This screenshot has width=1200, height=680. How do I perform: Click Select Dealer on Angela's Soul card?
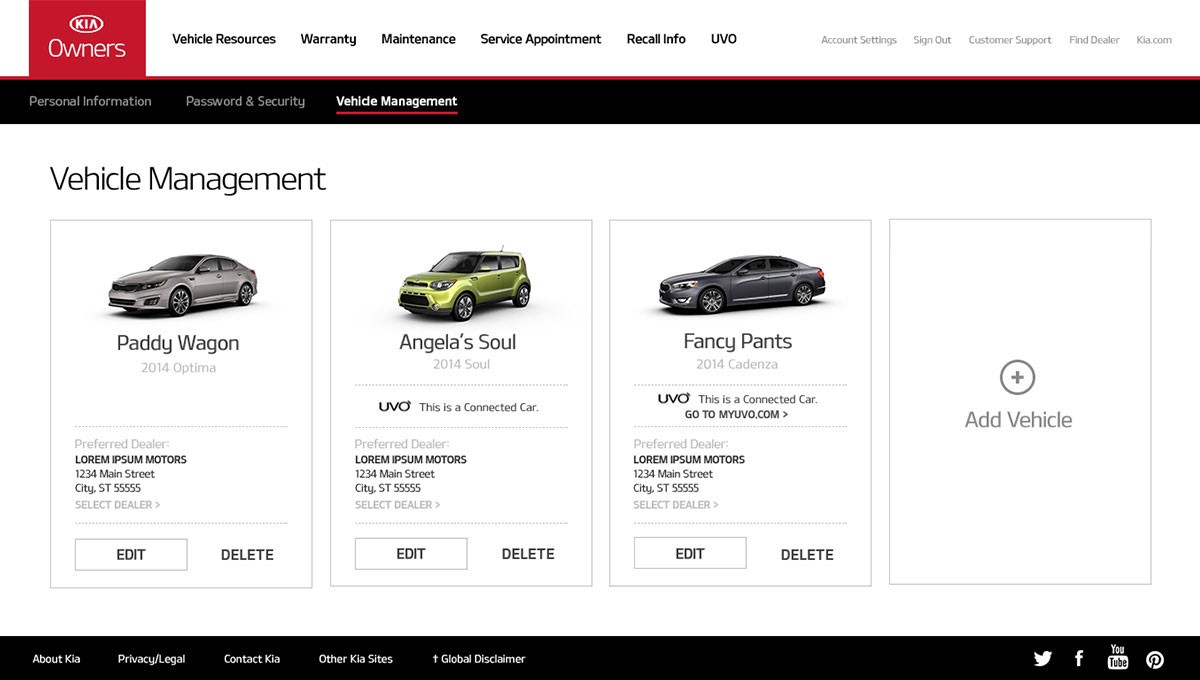(397, 505)
